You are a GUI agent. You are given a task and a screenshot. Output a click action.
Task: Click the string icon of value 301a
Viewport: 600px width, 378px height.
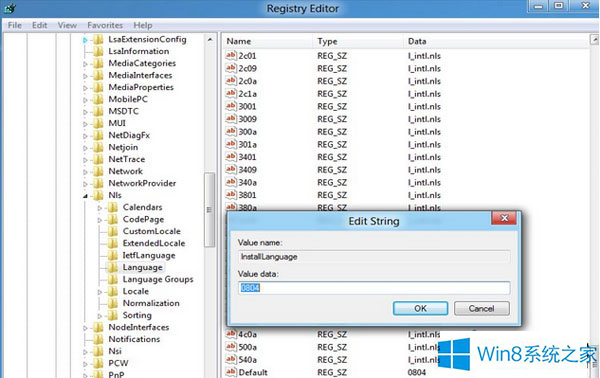231,144
